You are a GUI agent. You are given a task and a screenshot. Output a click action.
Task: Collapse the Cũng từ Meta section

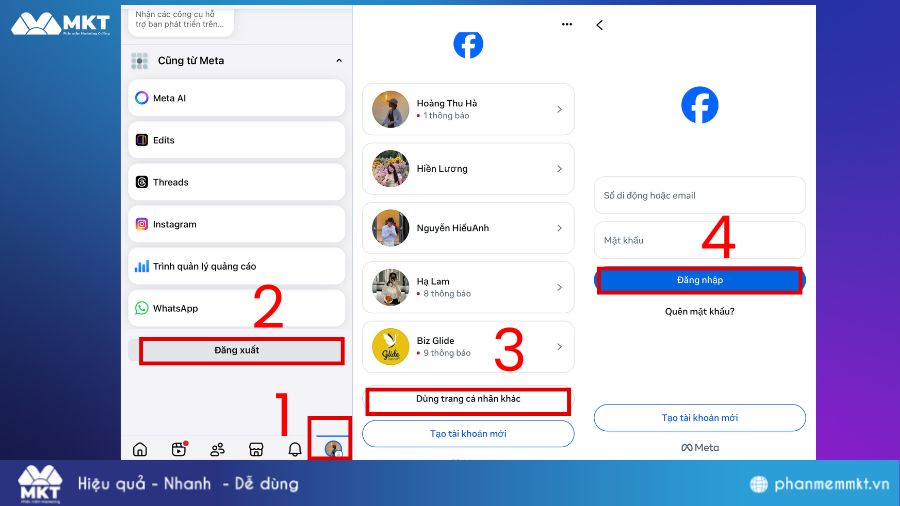click(339, 60)
